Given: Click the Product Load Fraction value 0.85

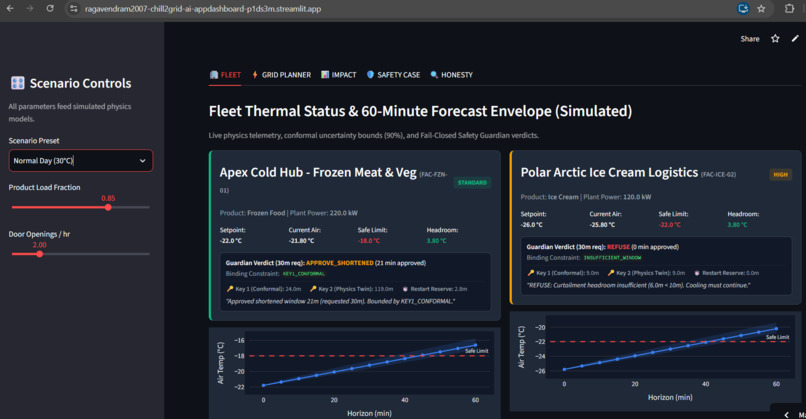Looking at the screenshot, I should pos(108,198).
